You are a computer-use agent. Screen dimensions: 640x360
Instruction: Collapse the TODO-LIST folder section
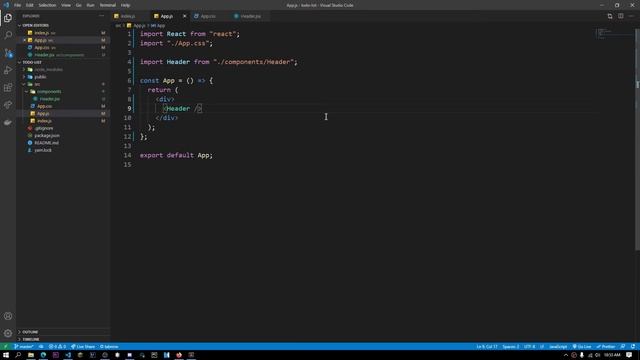31,62
